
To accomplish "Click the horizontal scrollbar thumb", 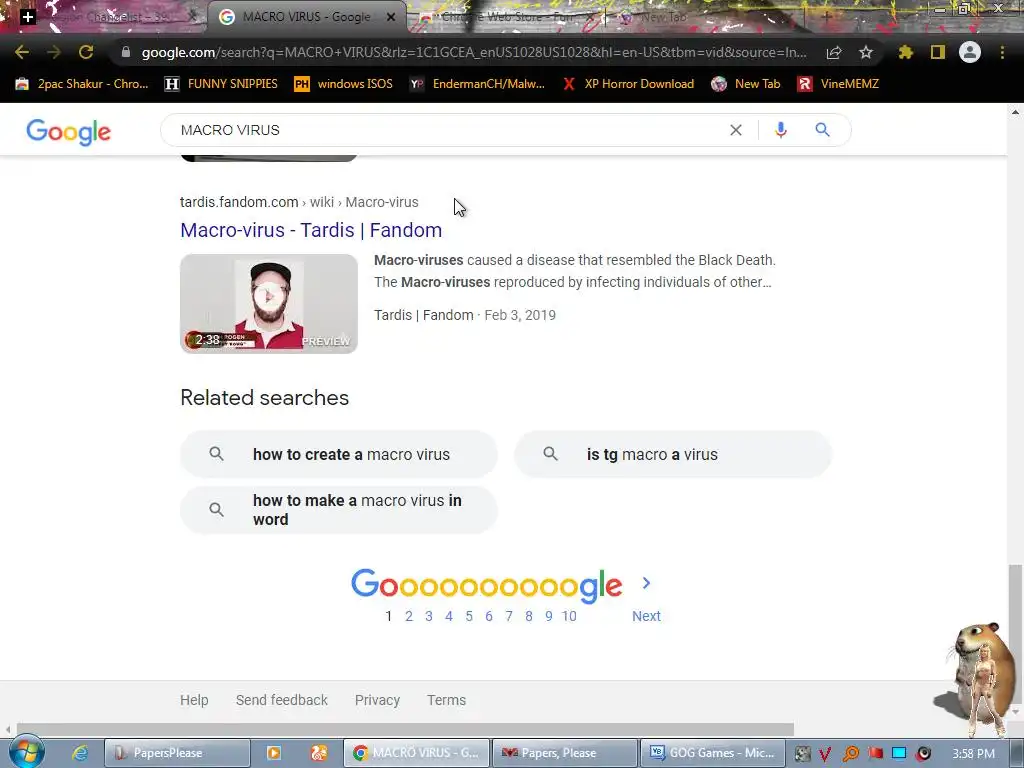I will [405, 729].
